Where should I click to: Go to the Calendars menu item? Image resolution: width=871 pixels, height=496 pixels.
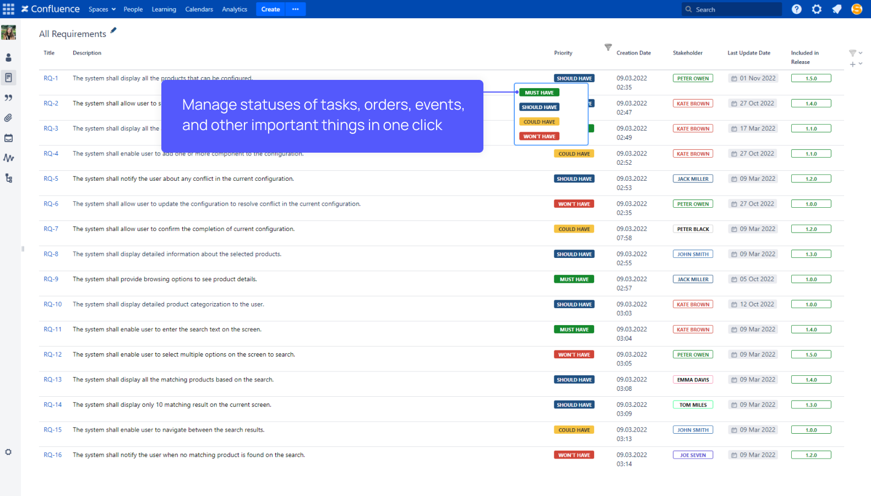click(x=199, y=9)
